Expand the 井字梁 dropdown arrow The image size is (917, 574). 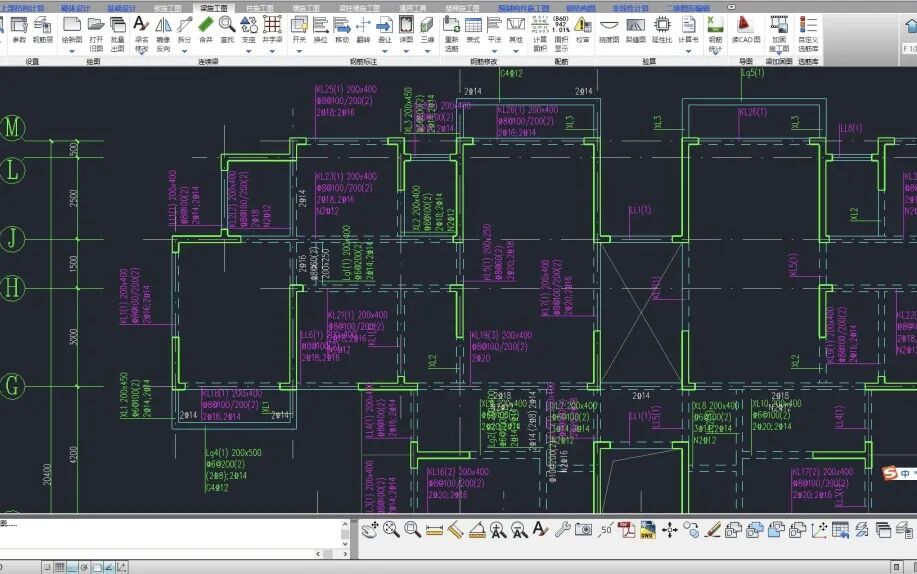[x=272, y=51]
